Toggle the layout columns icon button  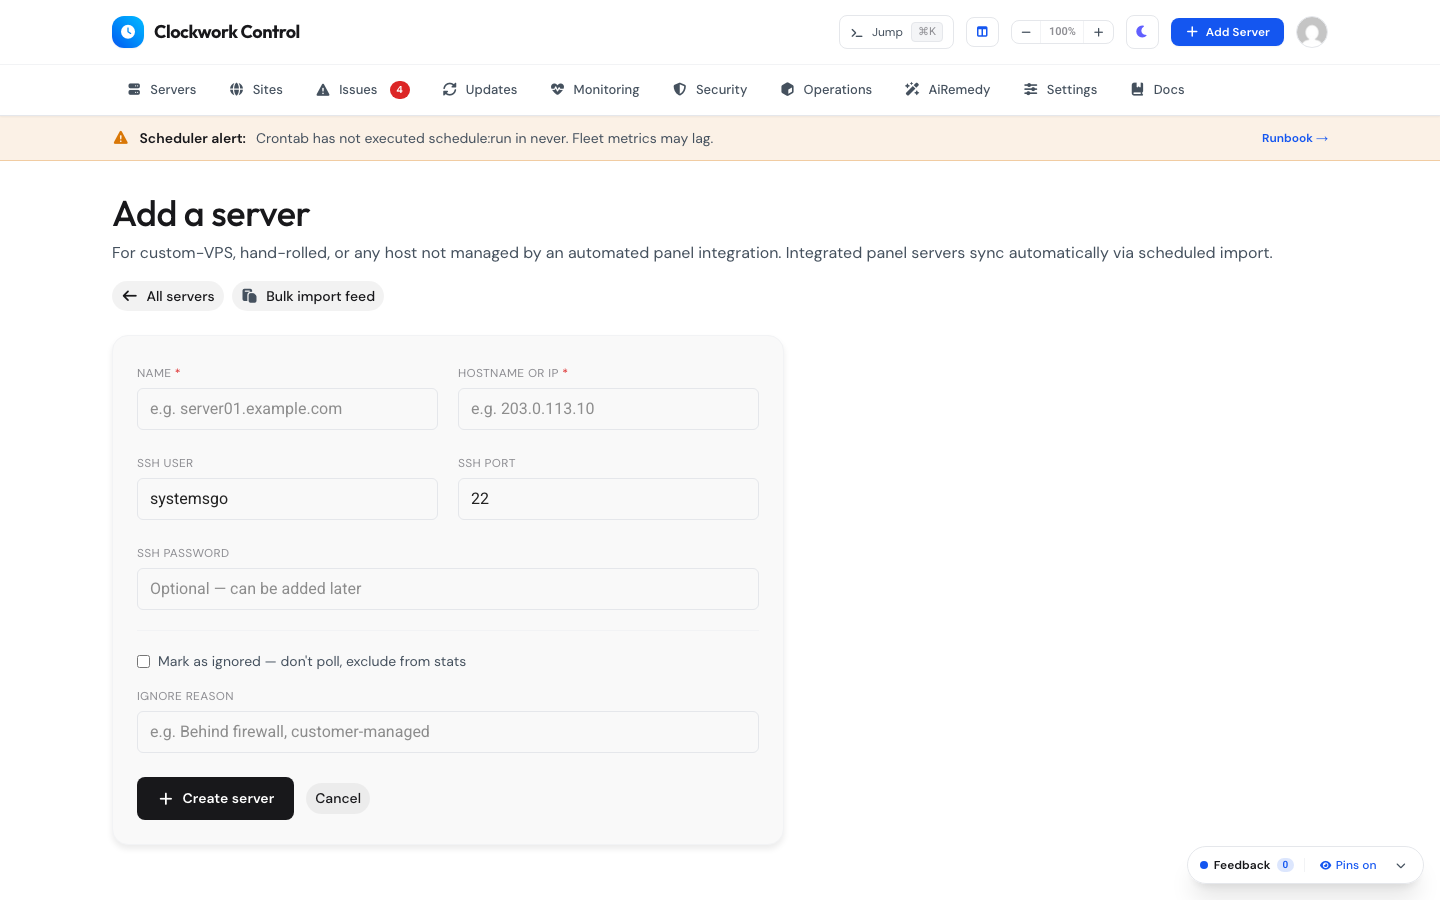pyautogui.click(x=982, y=32)
